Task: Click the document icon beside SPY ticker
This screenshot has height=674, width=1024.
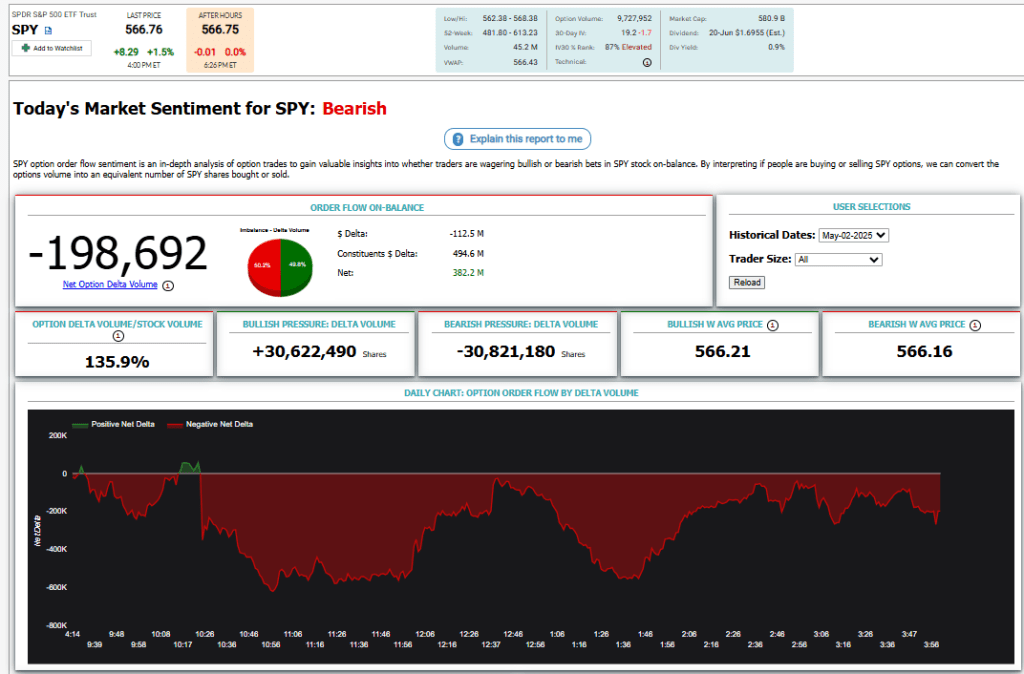Action: click(x=48, y=30)
